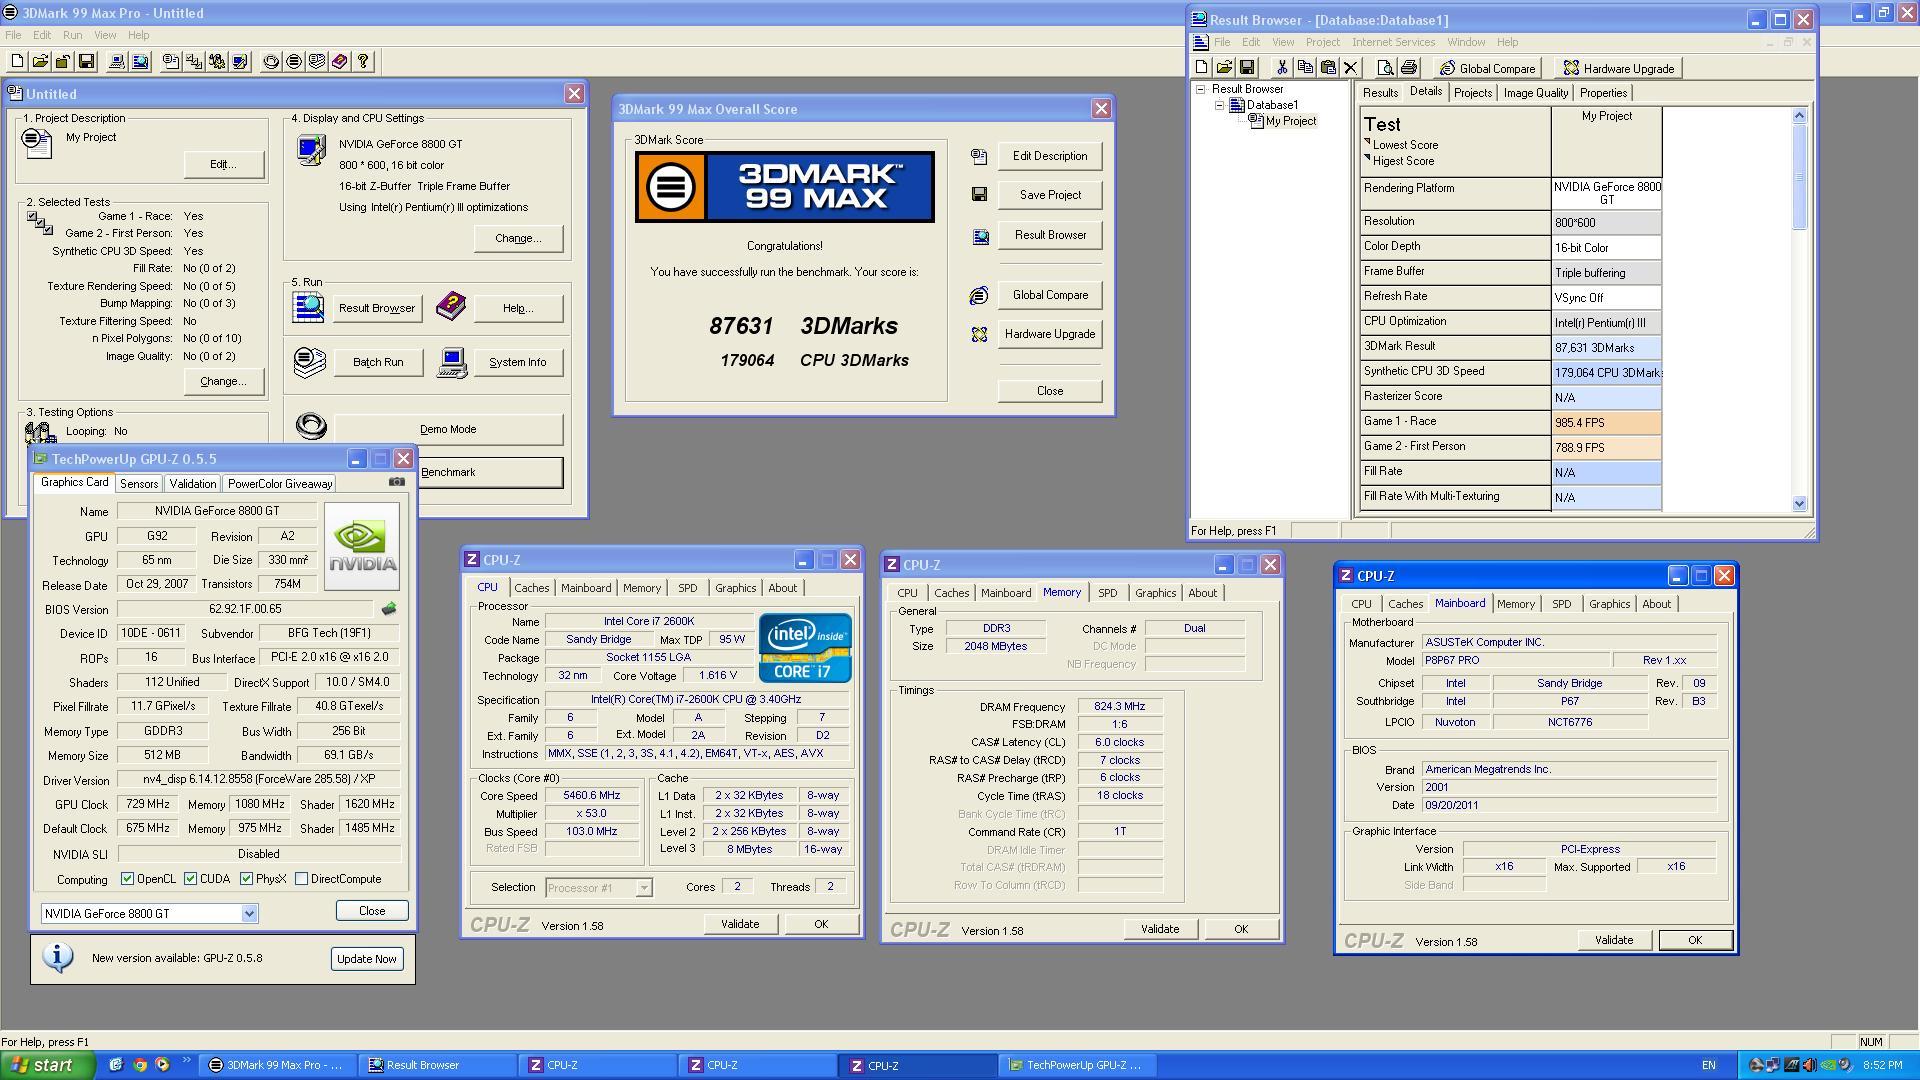Click the Batch Run button
Screen dimensions: 1920x1080
pyautogui.click(x=378, y=362)
